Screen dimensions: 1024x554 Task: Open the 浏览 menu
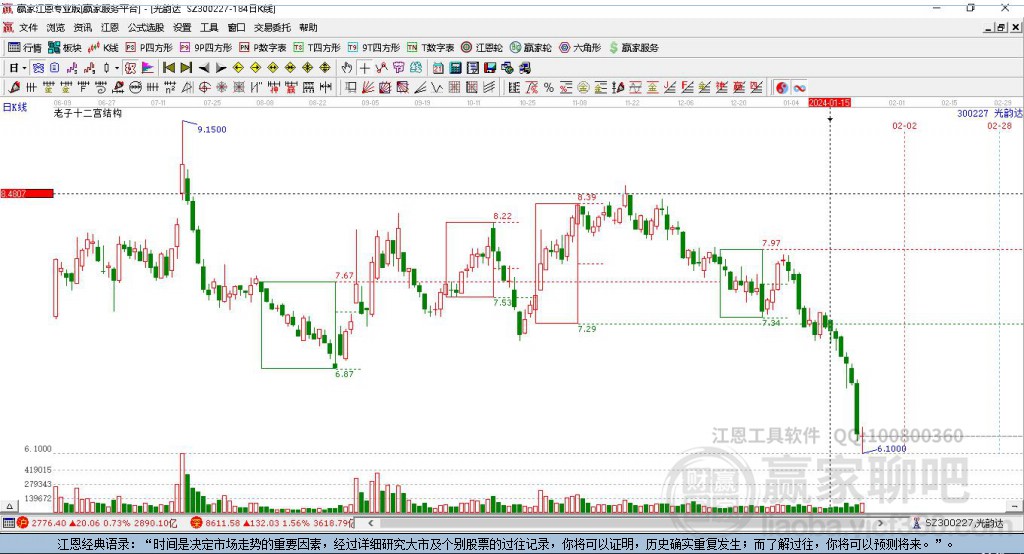(x=56, y=27)
